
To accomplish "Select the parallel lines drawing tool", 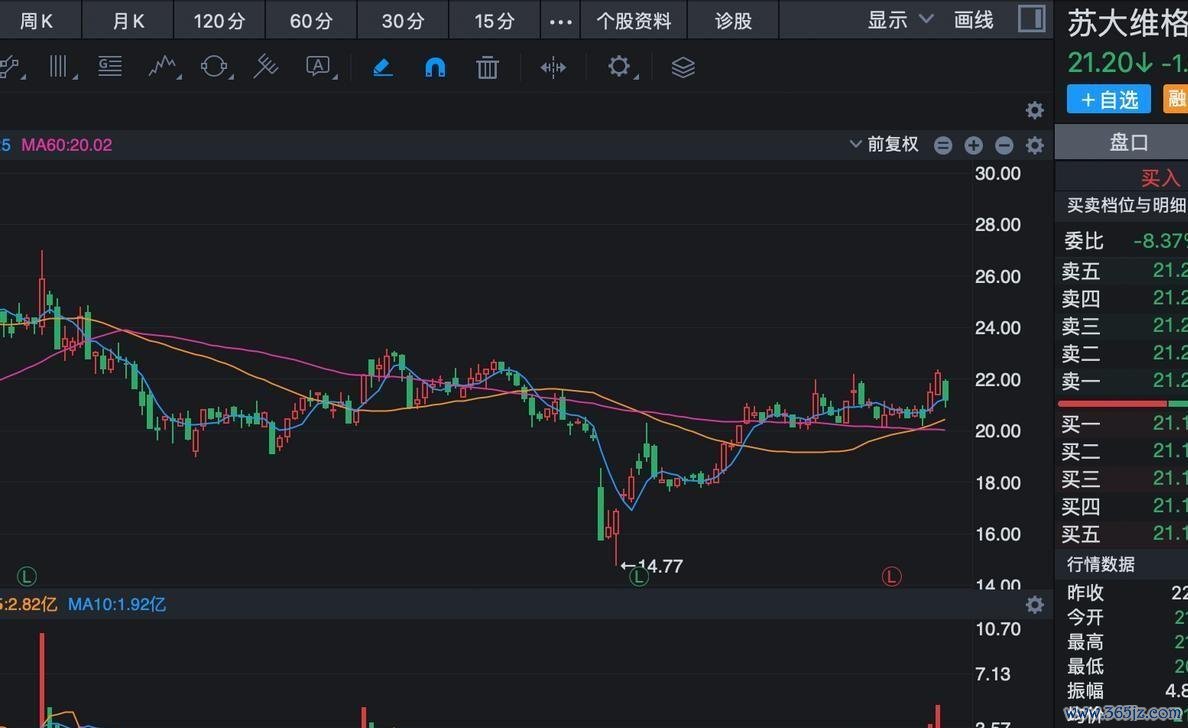I will click(x=59, y=67).
